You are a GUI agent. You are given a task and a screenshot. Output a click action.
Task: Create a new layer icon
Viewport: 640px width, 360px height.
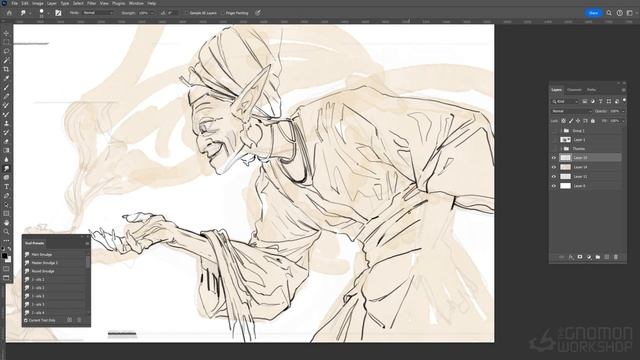[x=607, y=257]
